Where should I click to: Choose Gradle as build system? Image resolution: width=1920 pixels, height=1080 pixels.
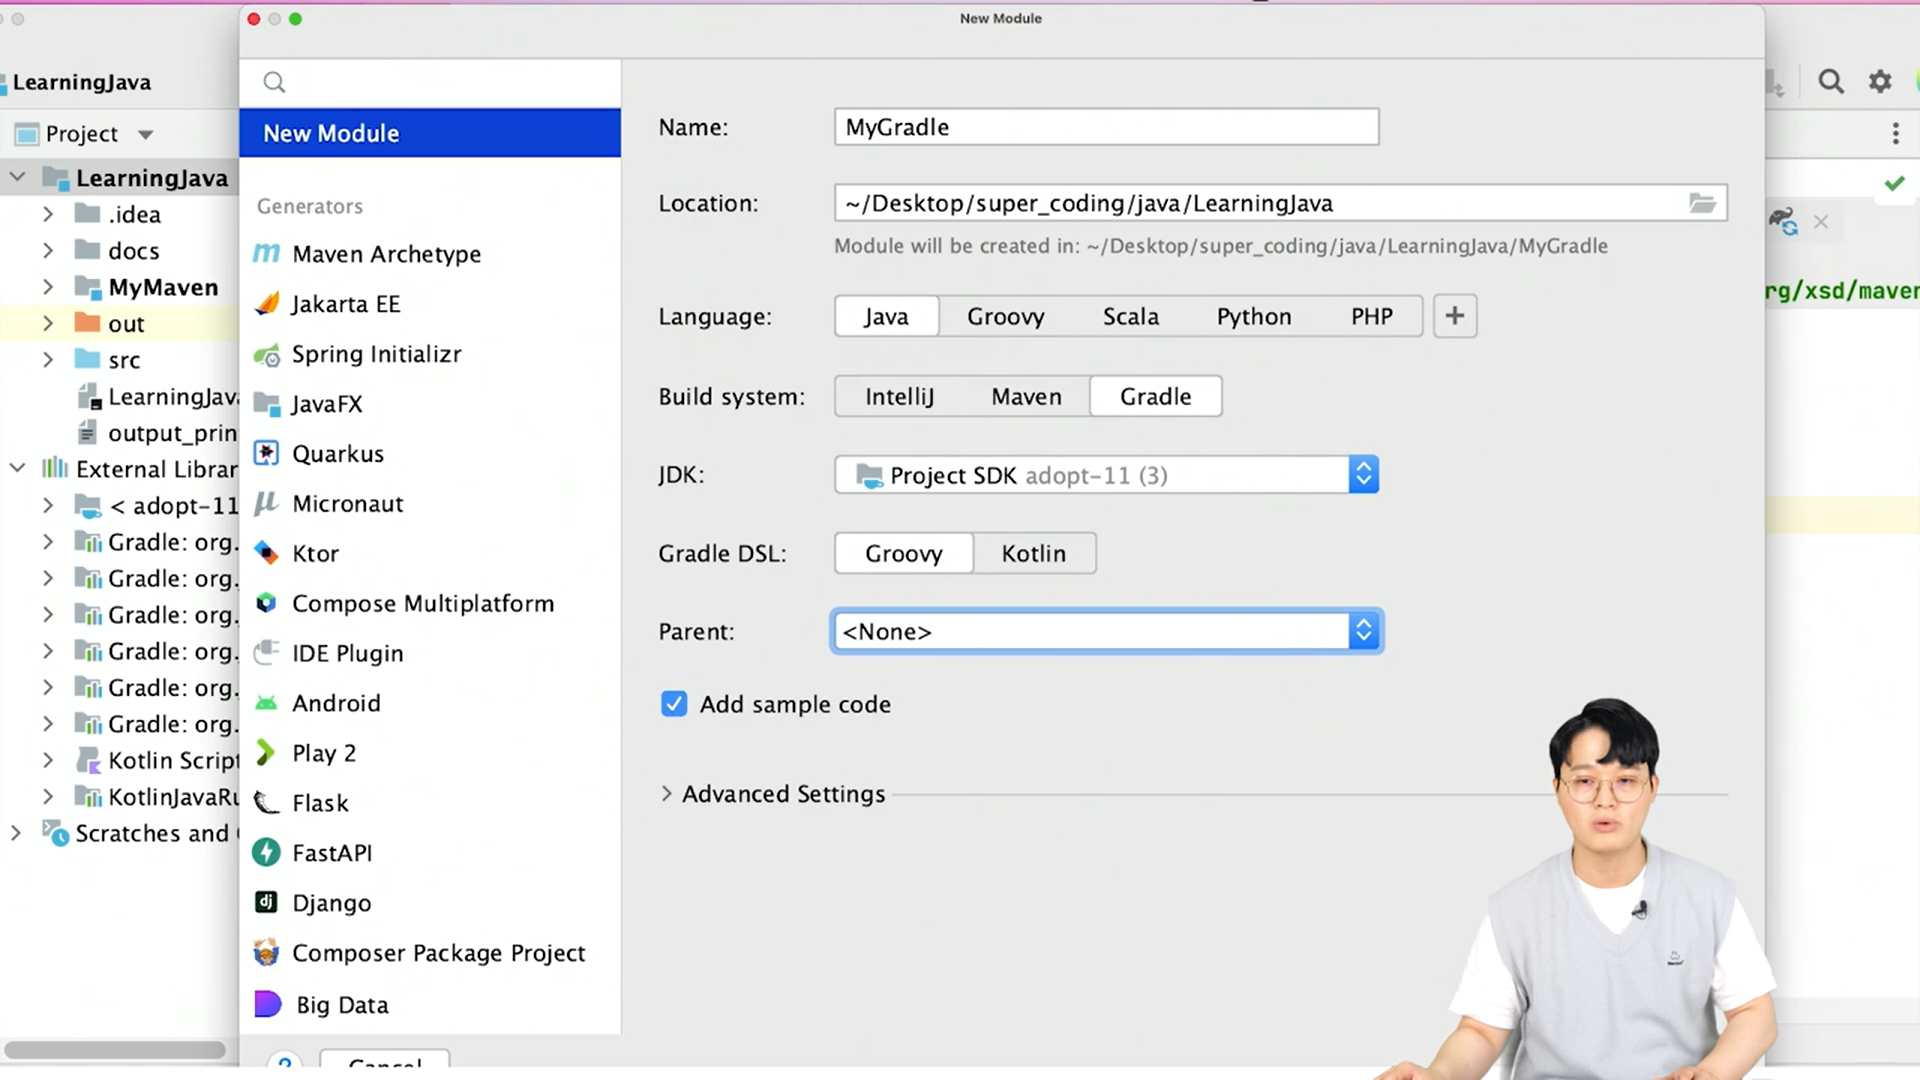click(x=1156, y=396)
